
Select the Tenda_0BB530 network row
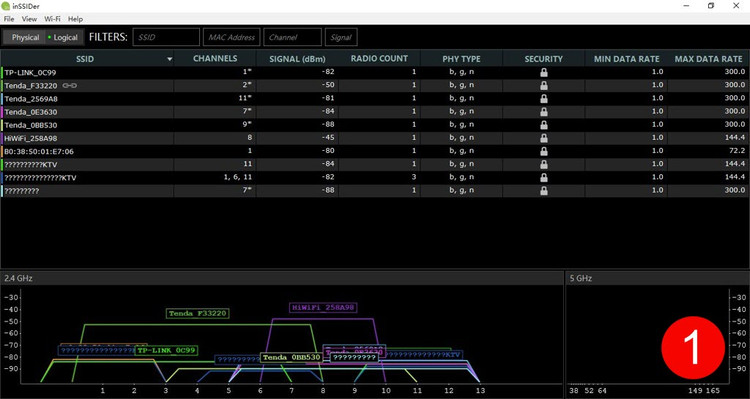click(x=375, y=125)
